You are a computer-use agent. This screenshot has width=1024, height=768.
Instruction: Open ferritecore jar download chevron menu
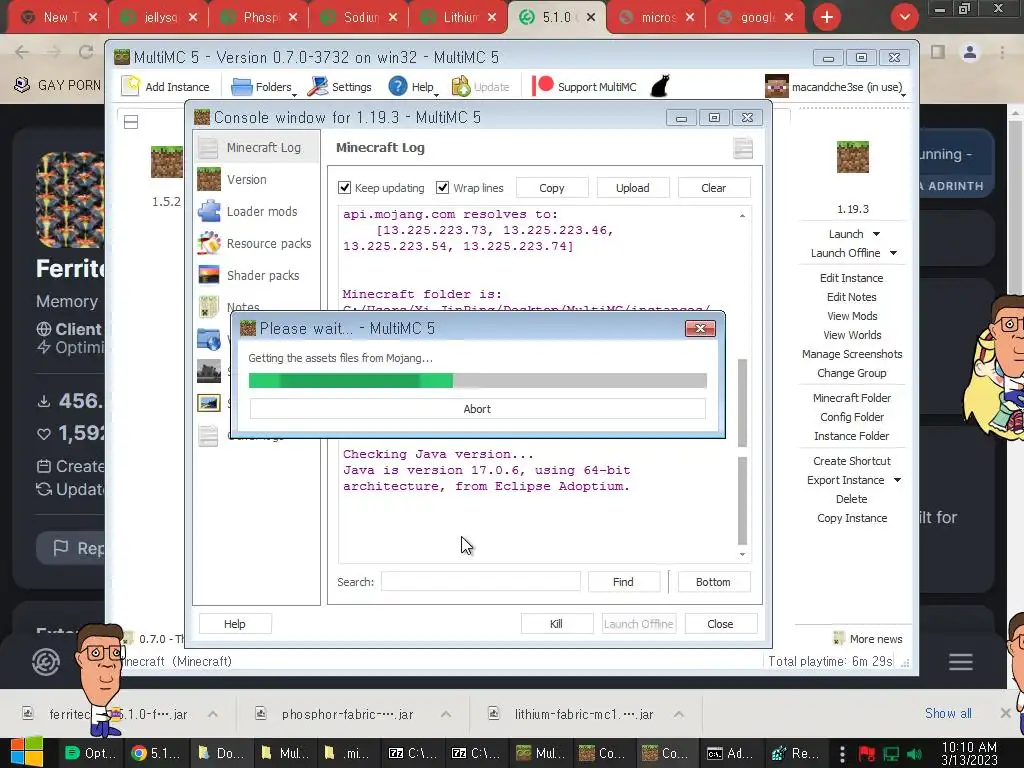pos(213,714)
